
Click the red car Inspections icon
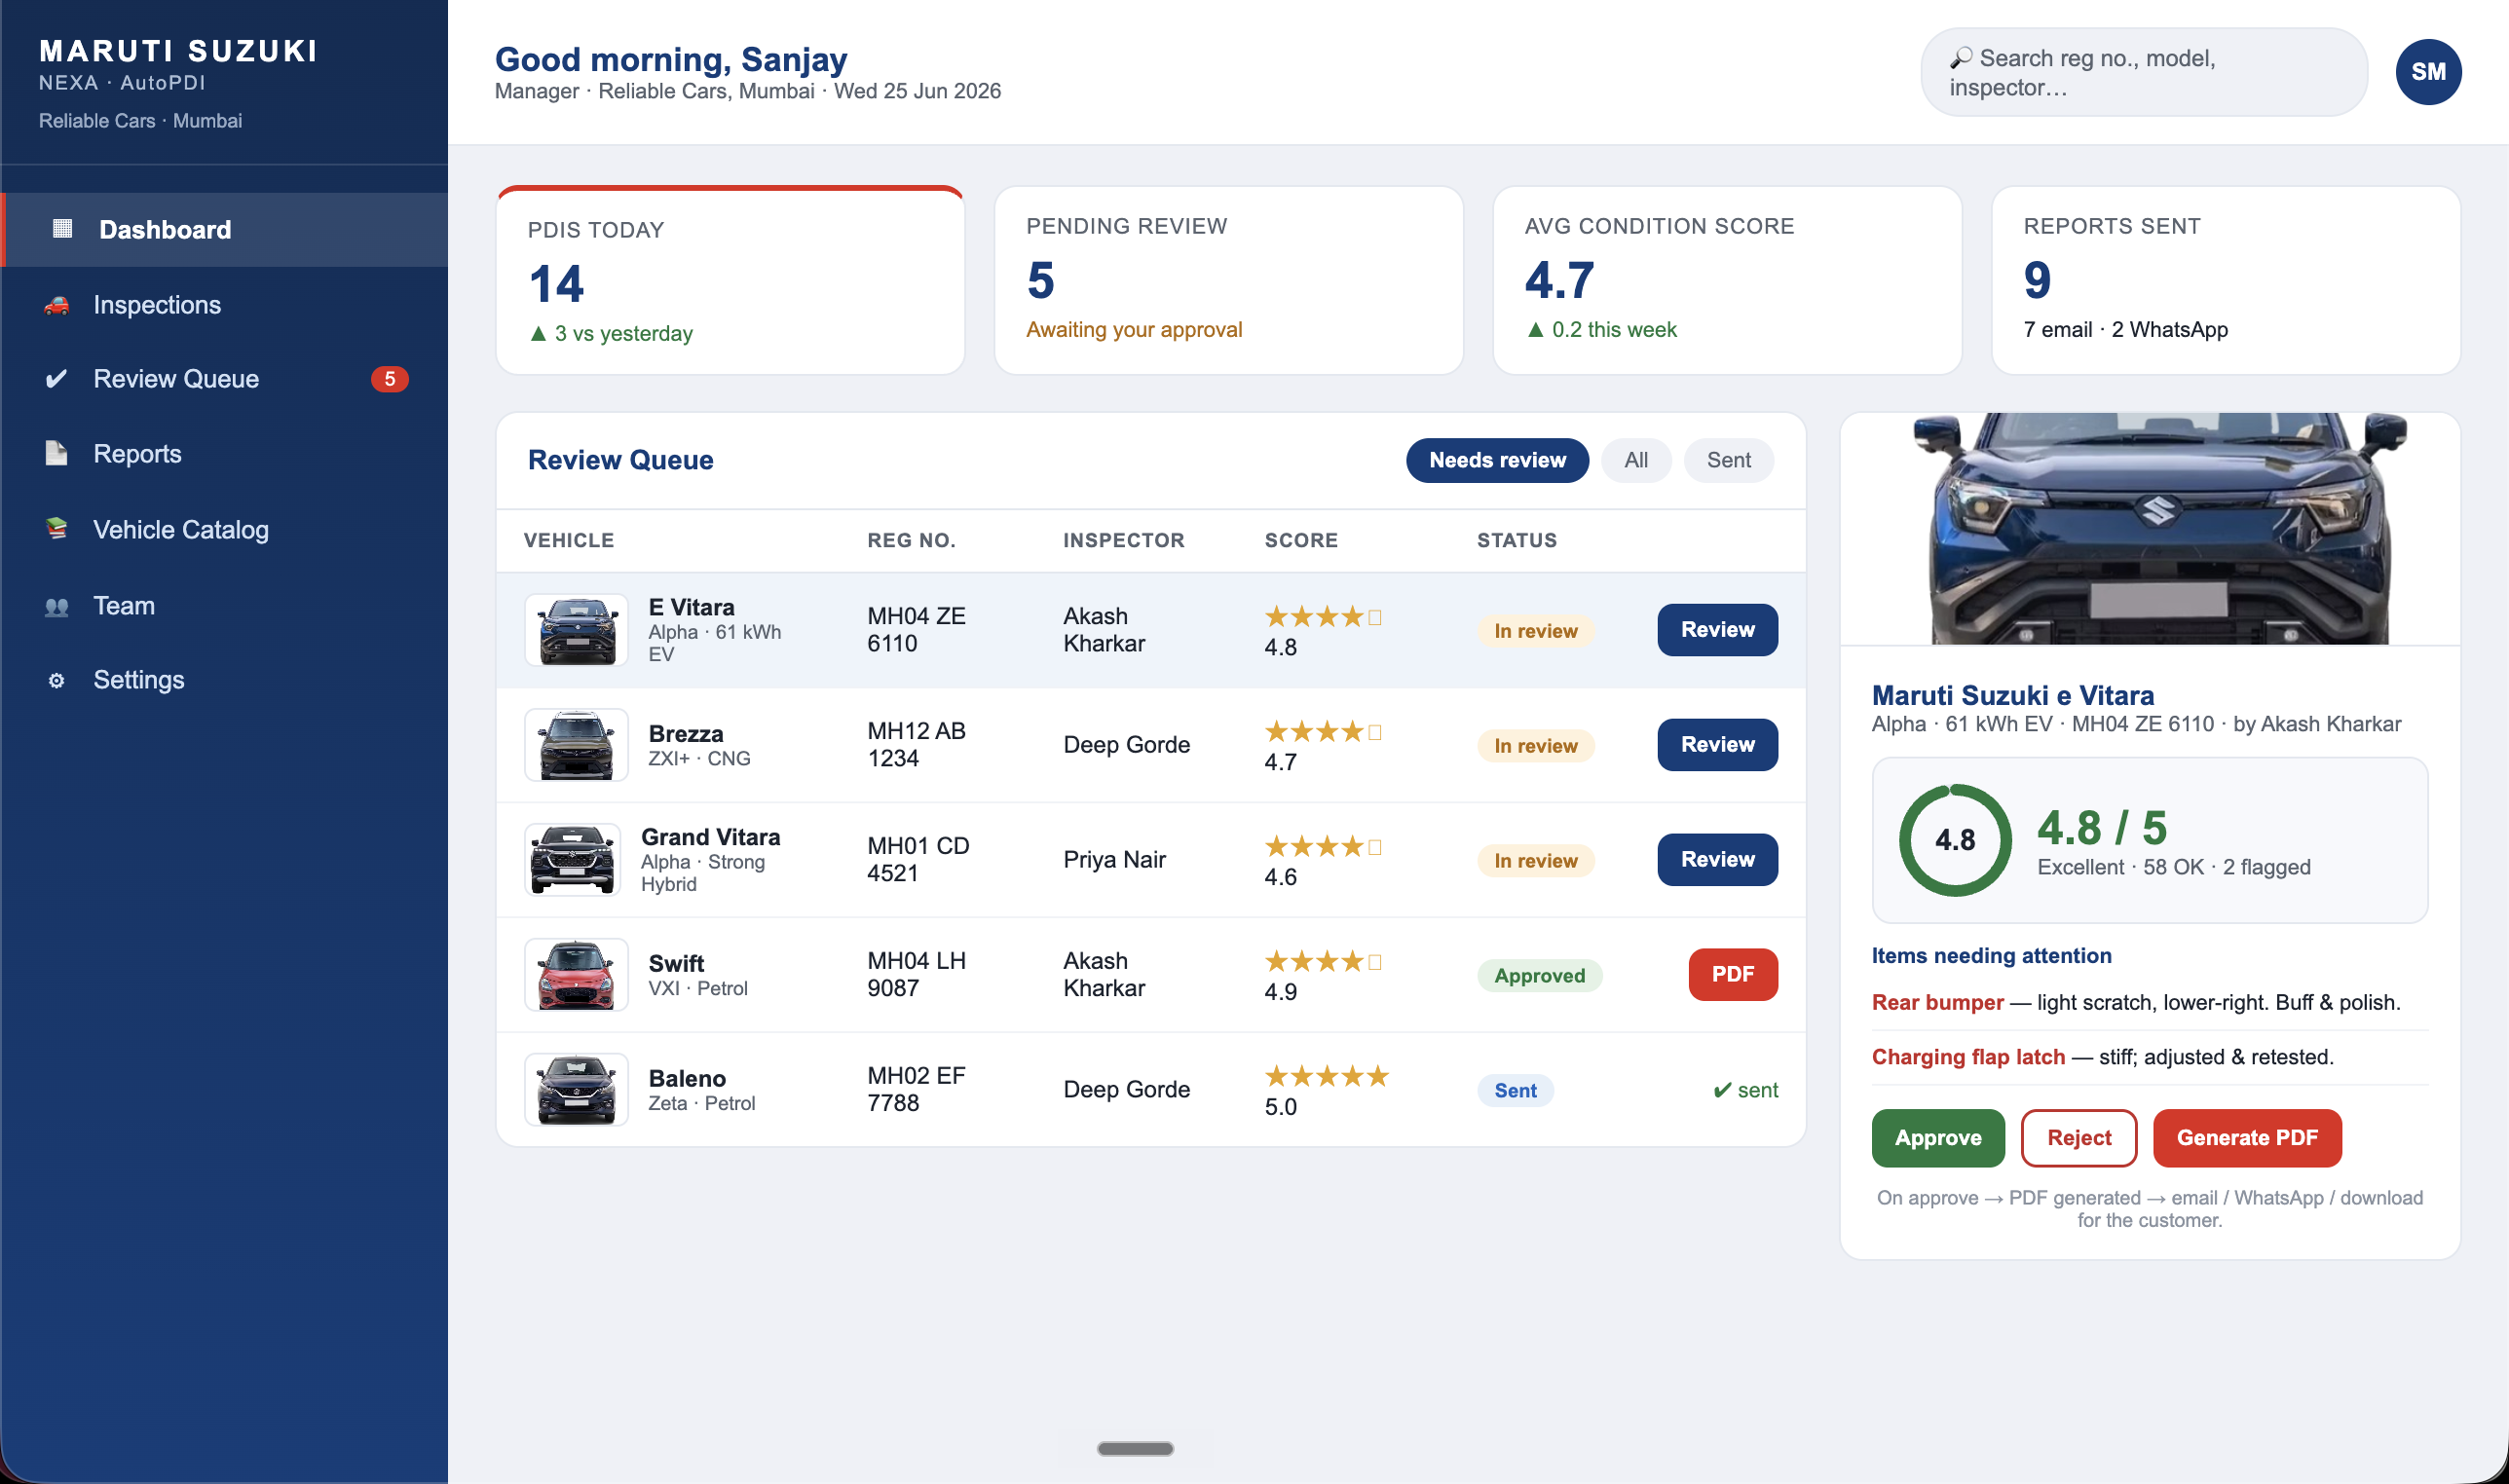57,305
